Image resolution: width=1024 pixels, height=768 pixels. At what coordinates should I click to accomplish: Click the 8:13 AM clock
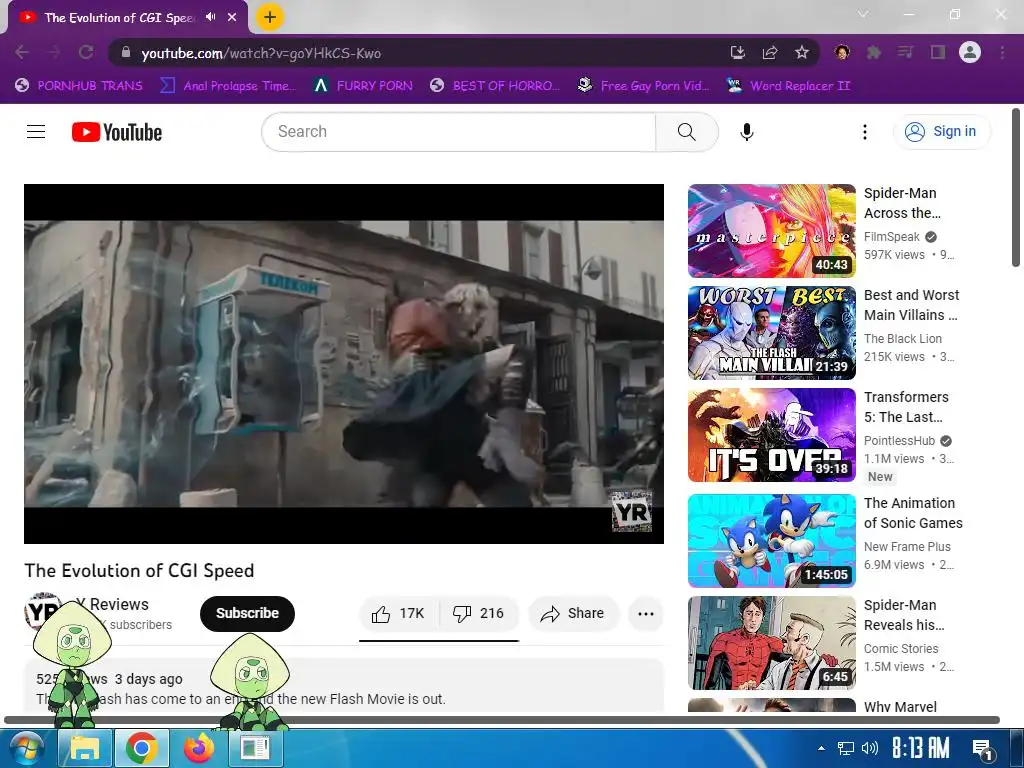(920, 748)
